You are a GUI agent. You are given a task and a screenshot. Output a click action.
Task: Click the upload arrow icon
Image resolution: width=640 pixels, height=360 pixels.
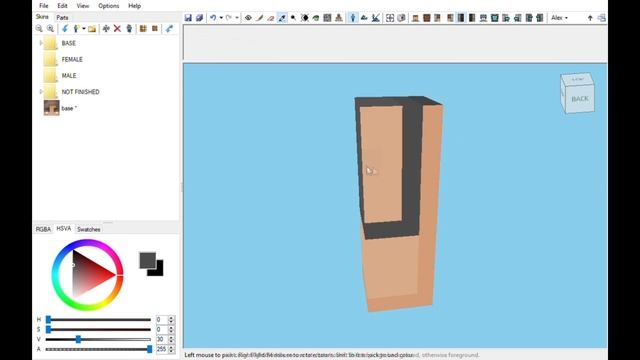(x=590, y=18)
